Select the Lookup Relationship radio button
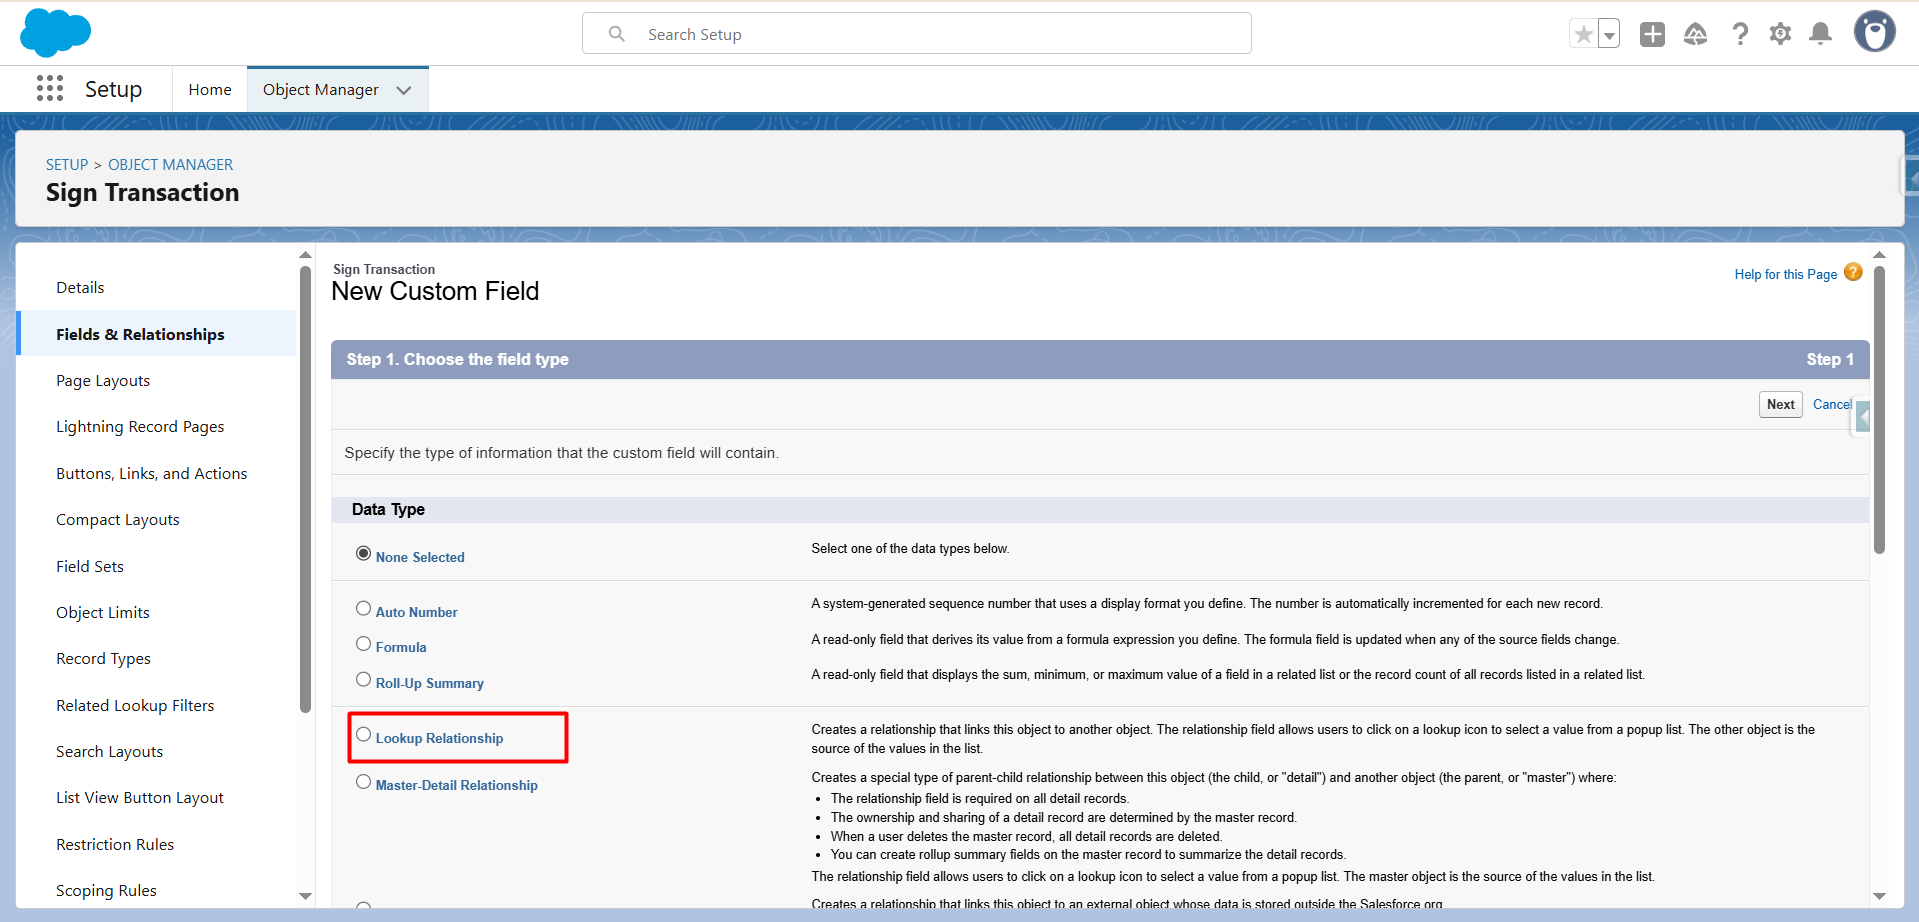1919x922 pixels. point(364,735)
